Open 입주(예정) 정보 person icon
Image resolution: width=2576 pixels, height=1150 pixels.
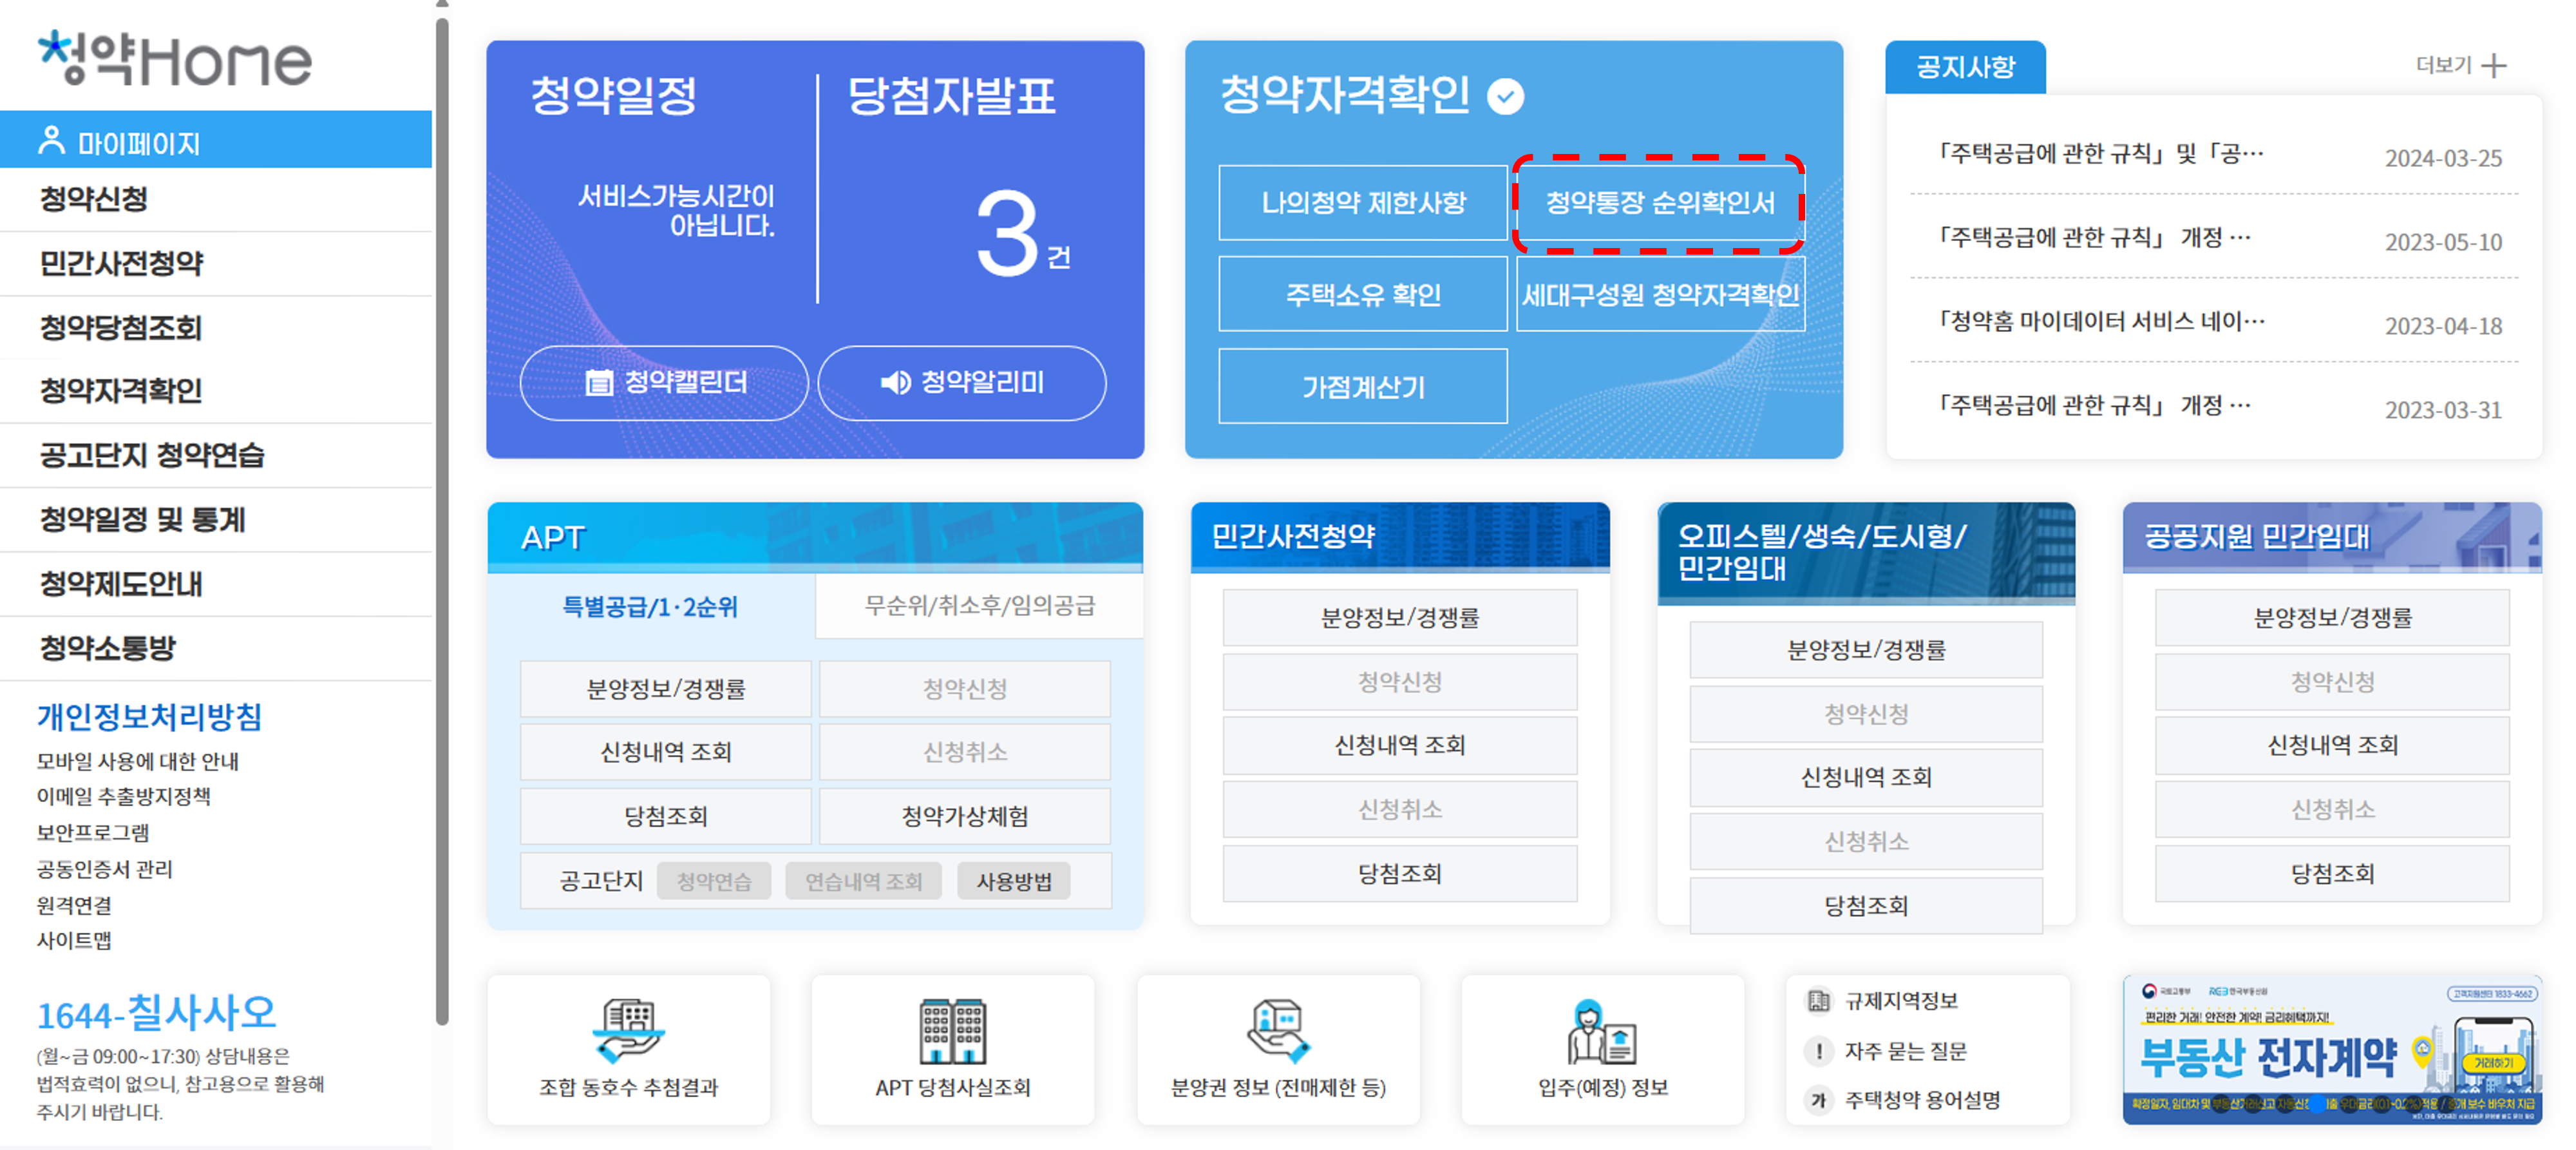1602,1032
